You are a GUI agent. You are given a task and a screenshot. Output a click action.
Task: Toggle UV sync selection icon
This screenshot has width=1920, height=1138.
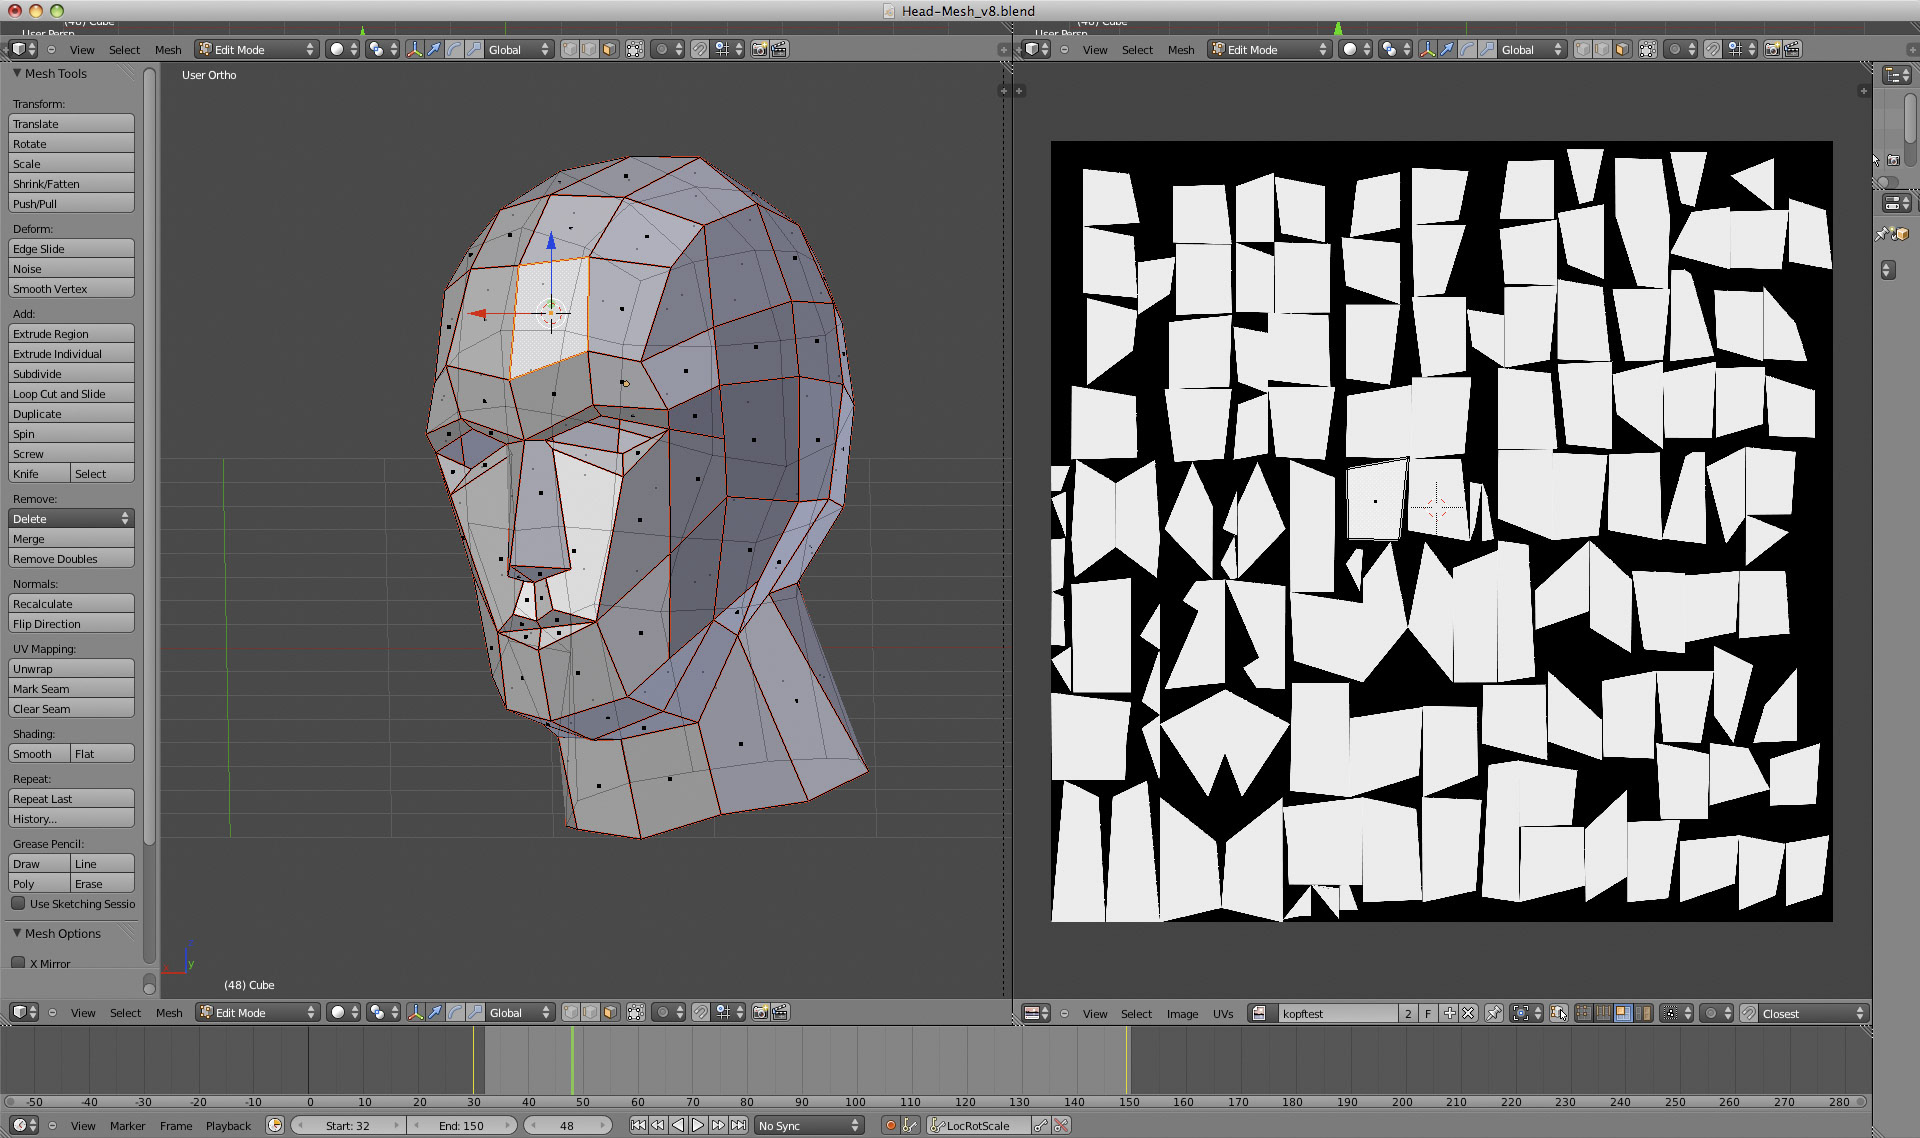click(1559, 1013)
